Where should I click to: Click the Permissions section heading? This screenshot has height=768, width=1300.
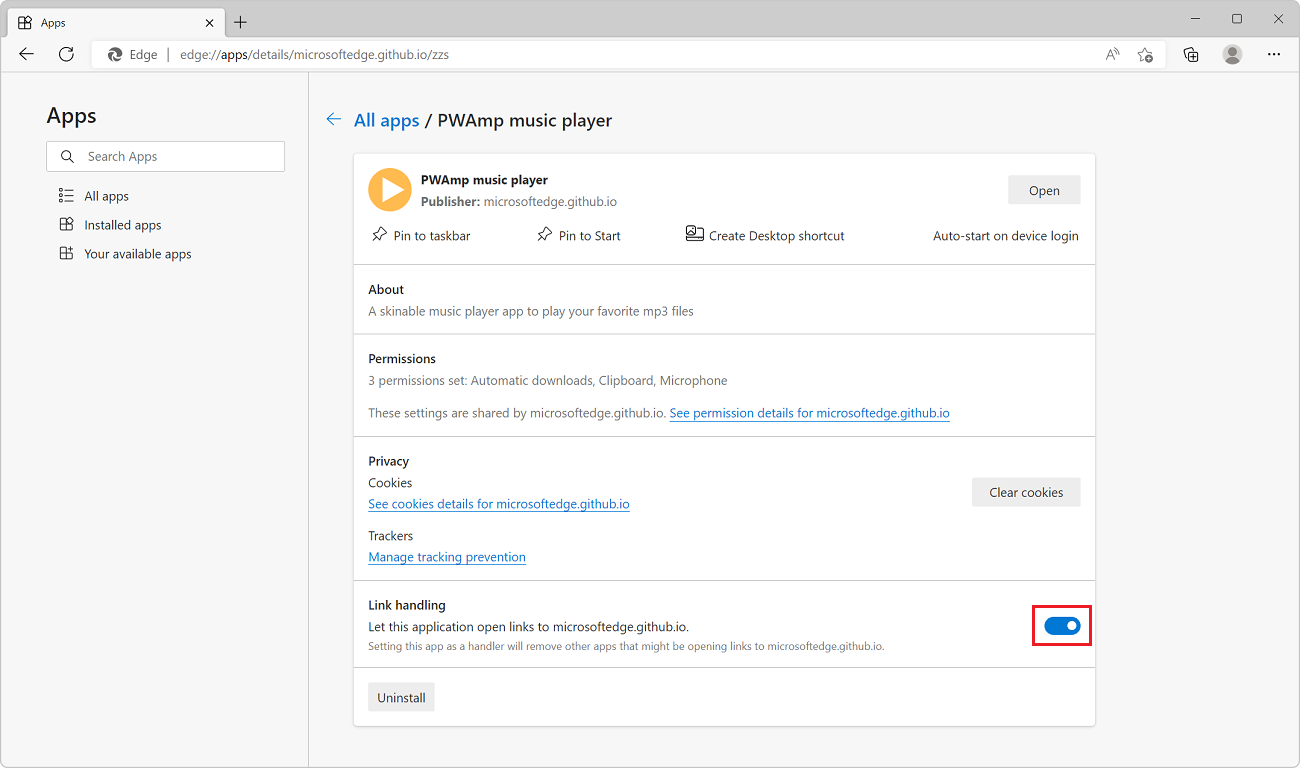[402, 358]
